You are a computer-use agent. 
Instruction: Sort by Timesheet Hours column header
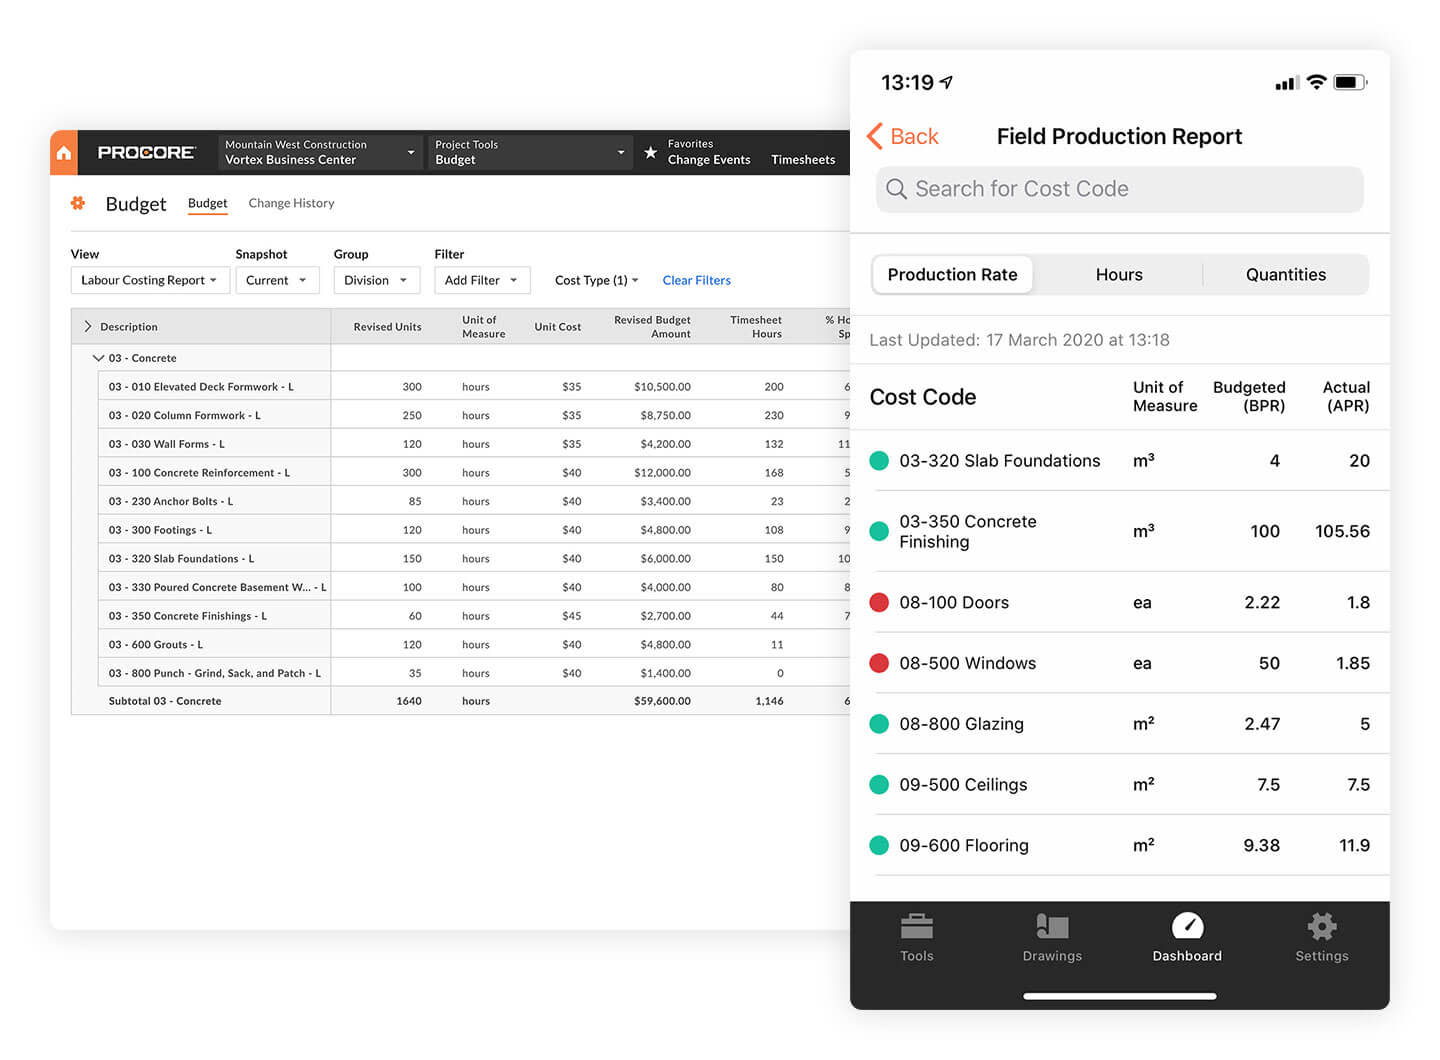coord(756,327)
